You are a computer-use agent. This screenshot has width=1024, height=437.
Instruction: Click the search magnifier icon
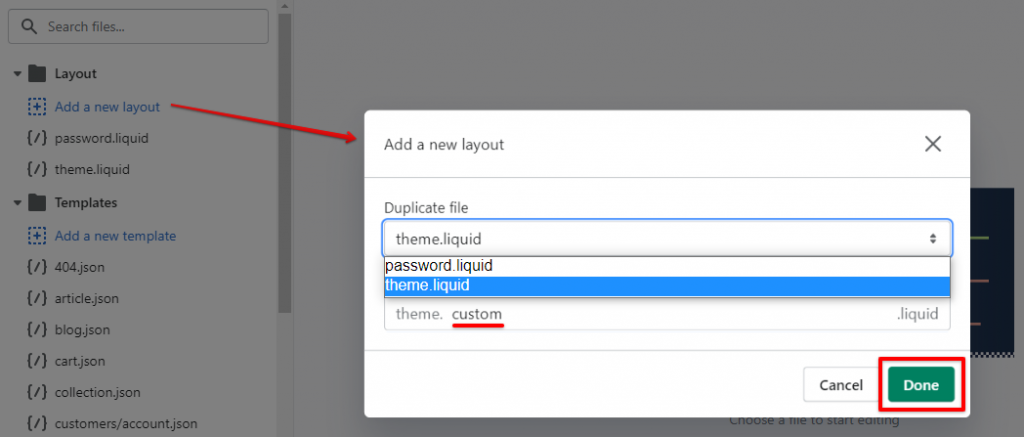(x=30, y=27)
